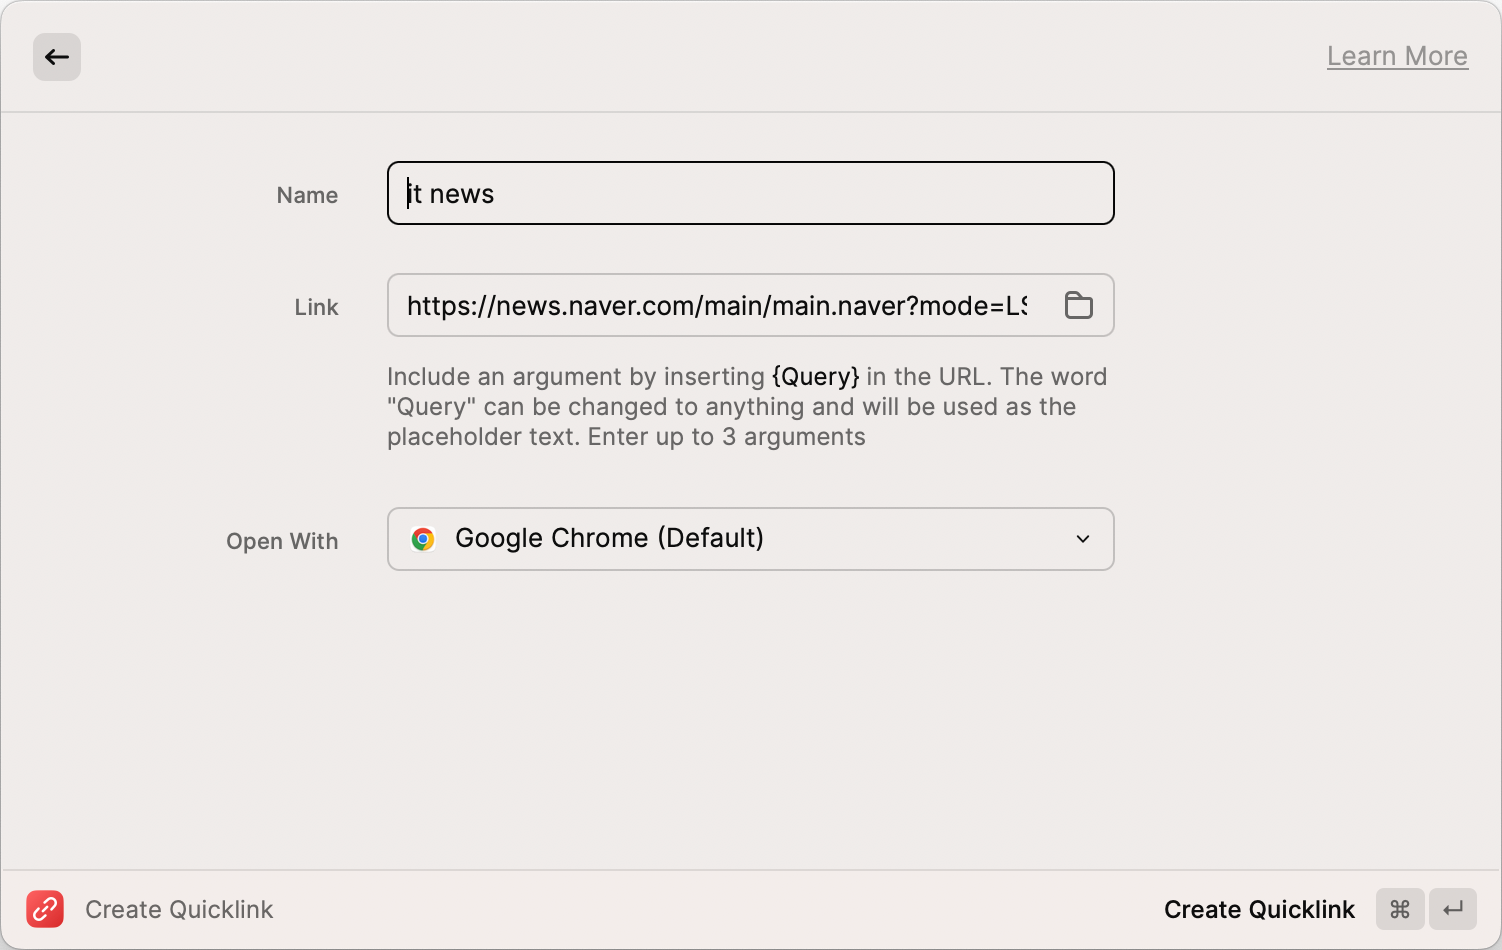Browse files with the folder icon
This screenshot has width=1502, height=950.
click(x=1078, y=305)
